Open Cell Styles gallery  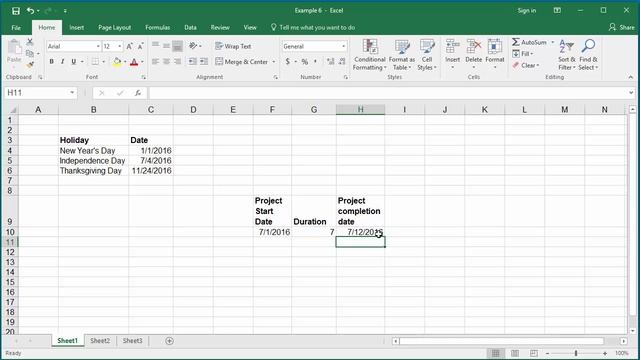pyautogui.click(x=427, y=55)
